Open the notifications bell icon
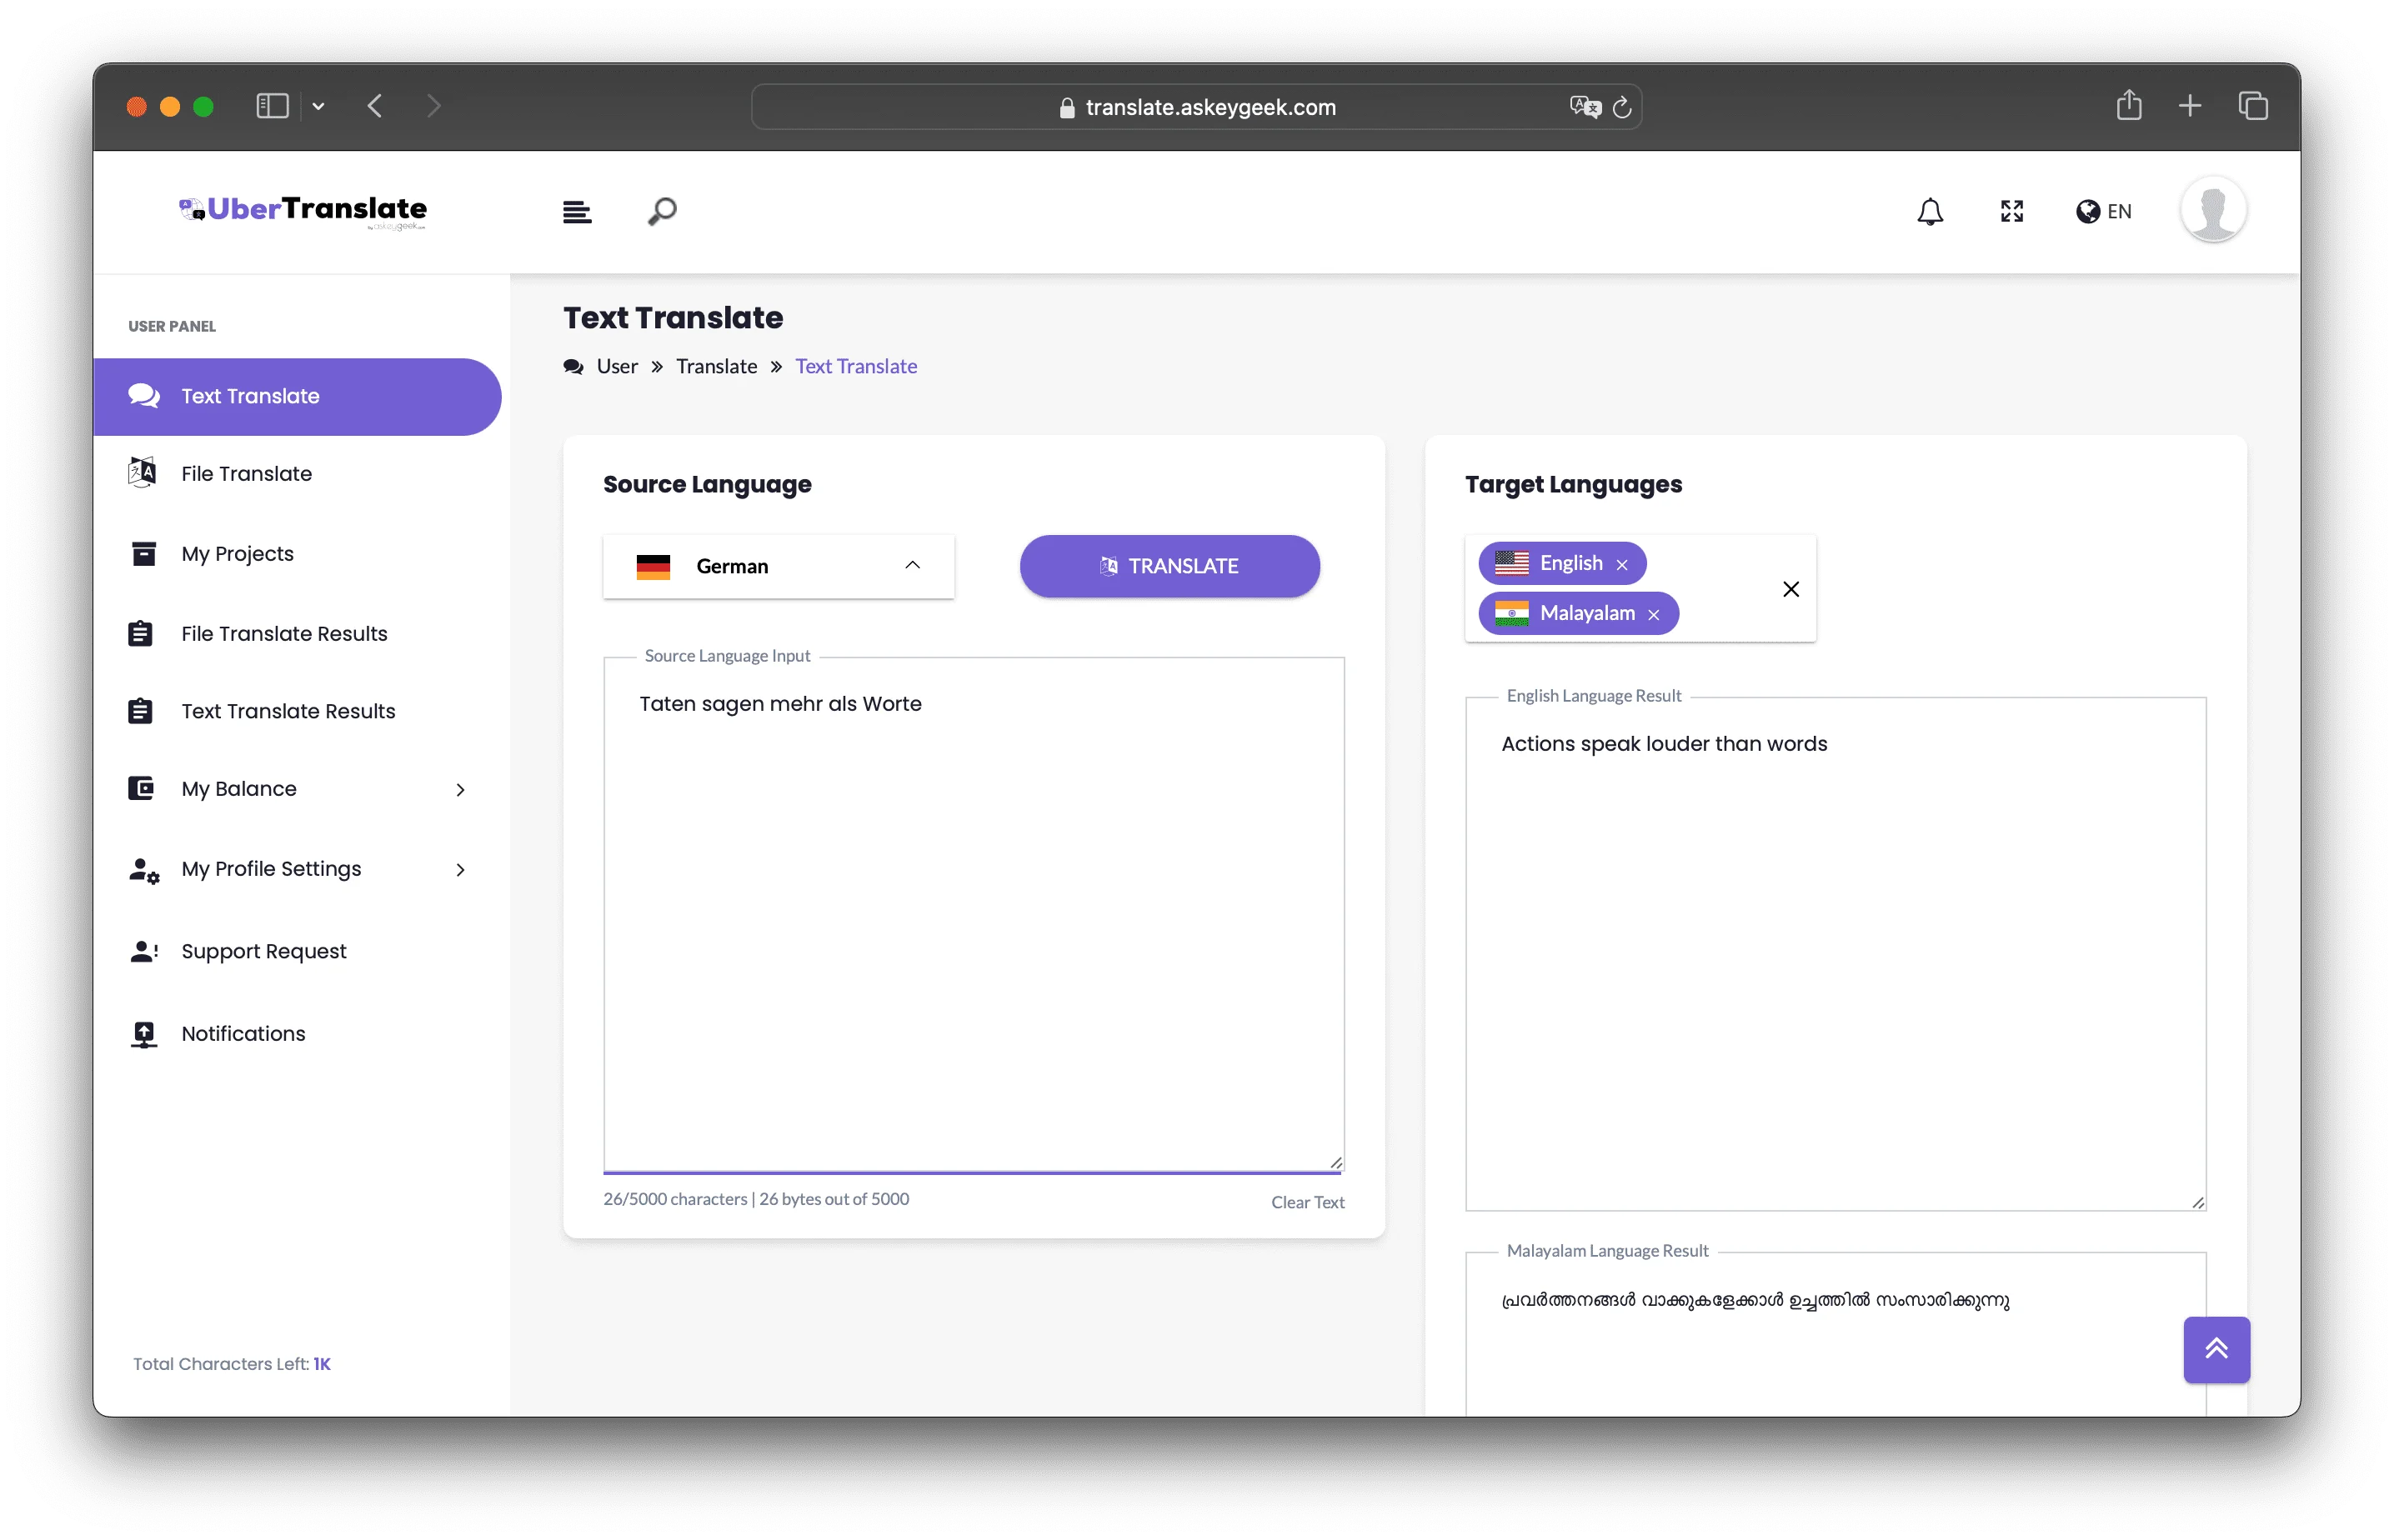This screenshot has height=1540, width=2394. coord(1930,212)
